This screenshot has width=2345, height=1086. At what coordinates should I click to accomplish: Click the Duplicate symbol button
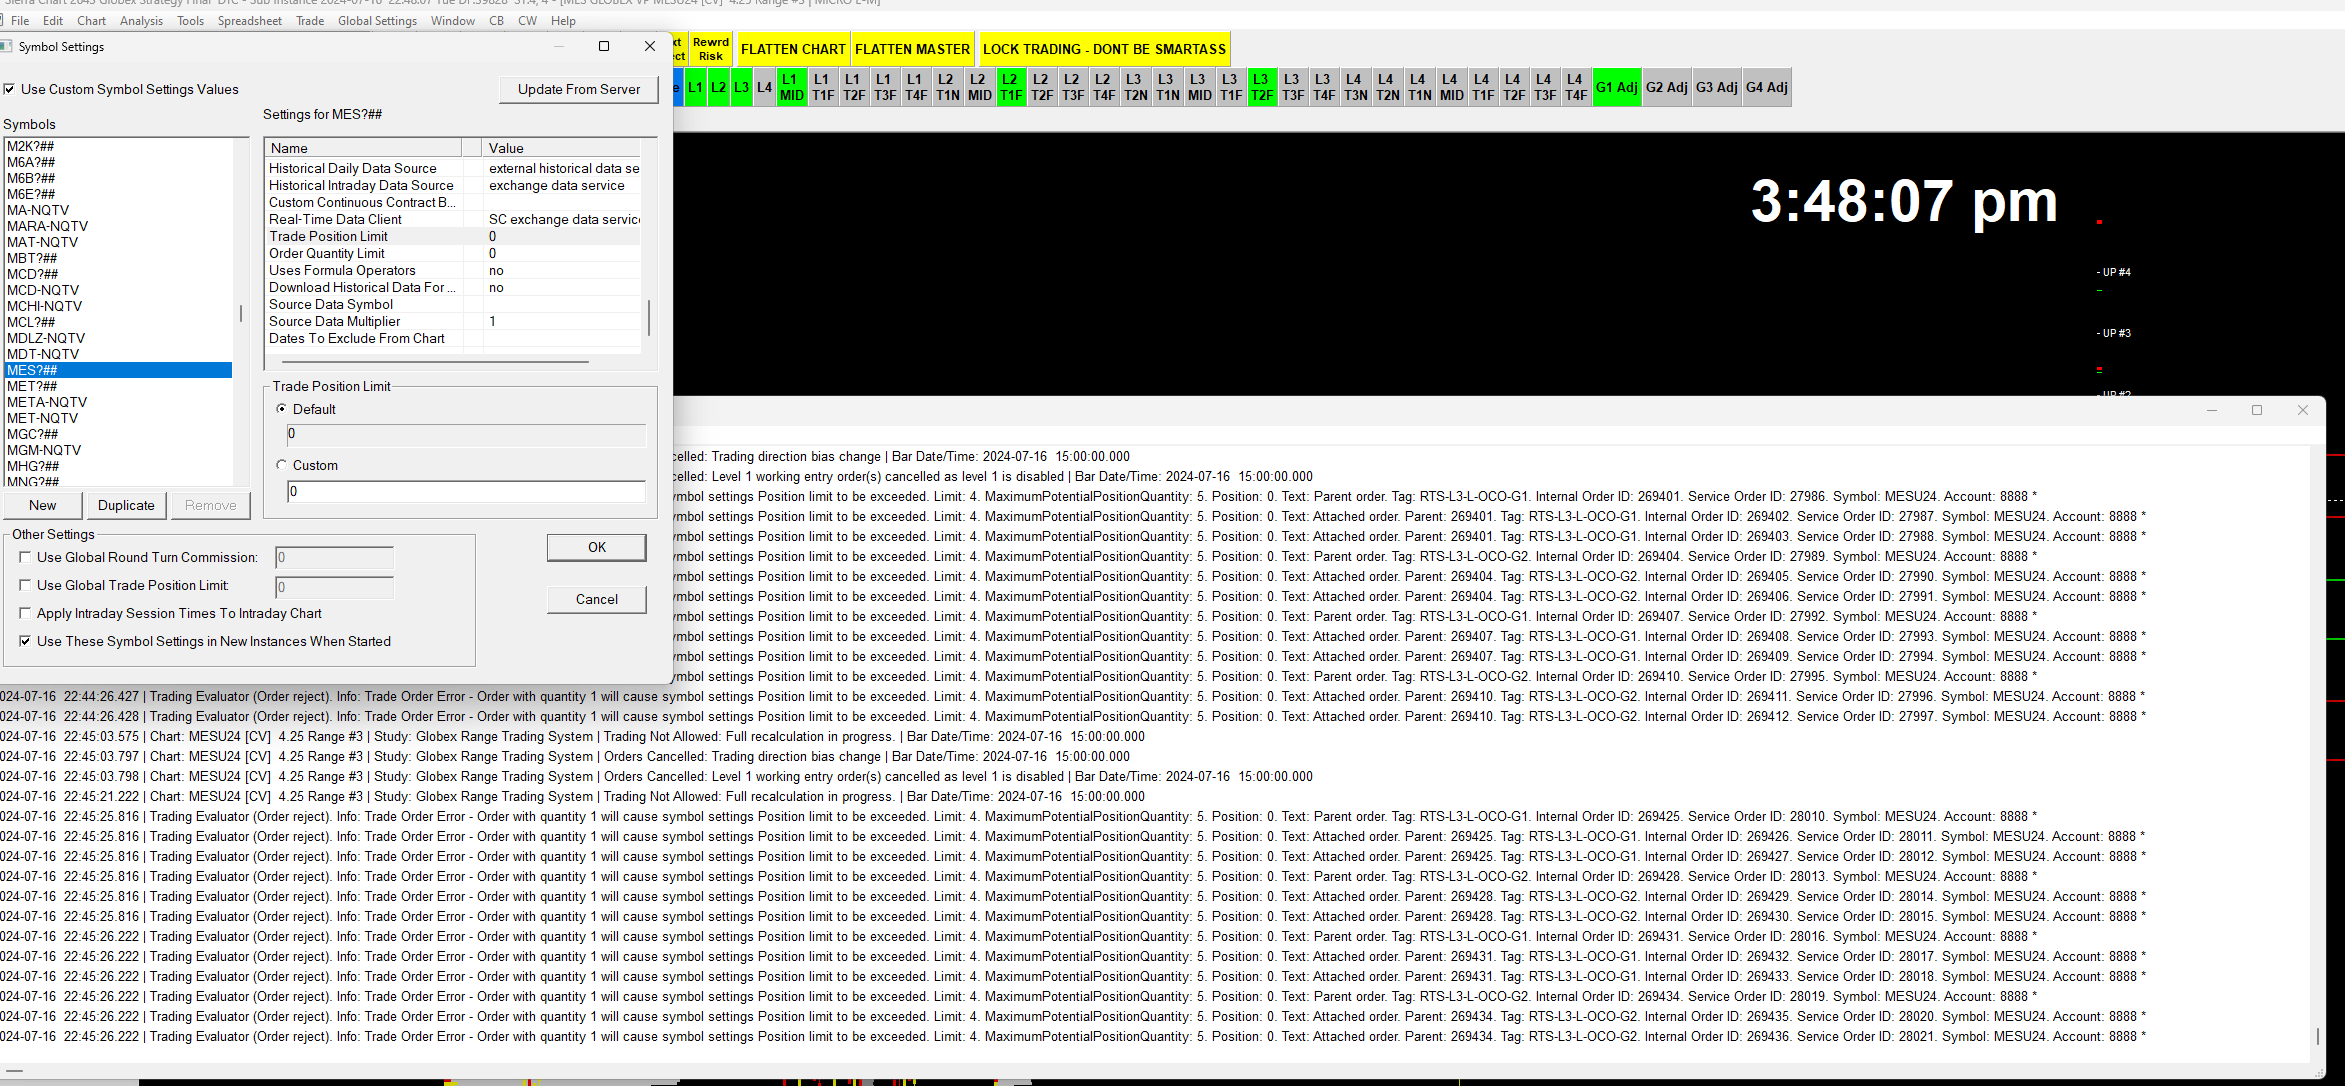tap(126, 505)
